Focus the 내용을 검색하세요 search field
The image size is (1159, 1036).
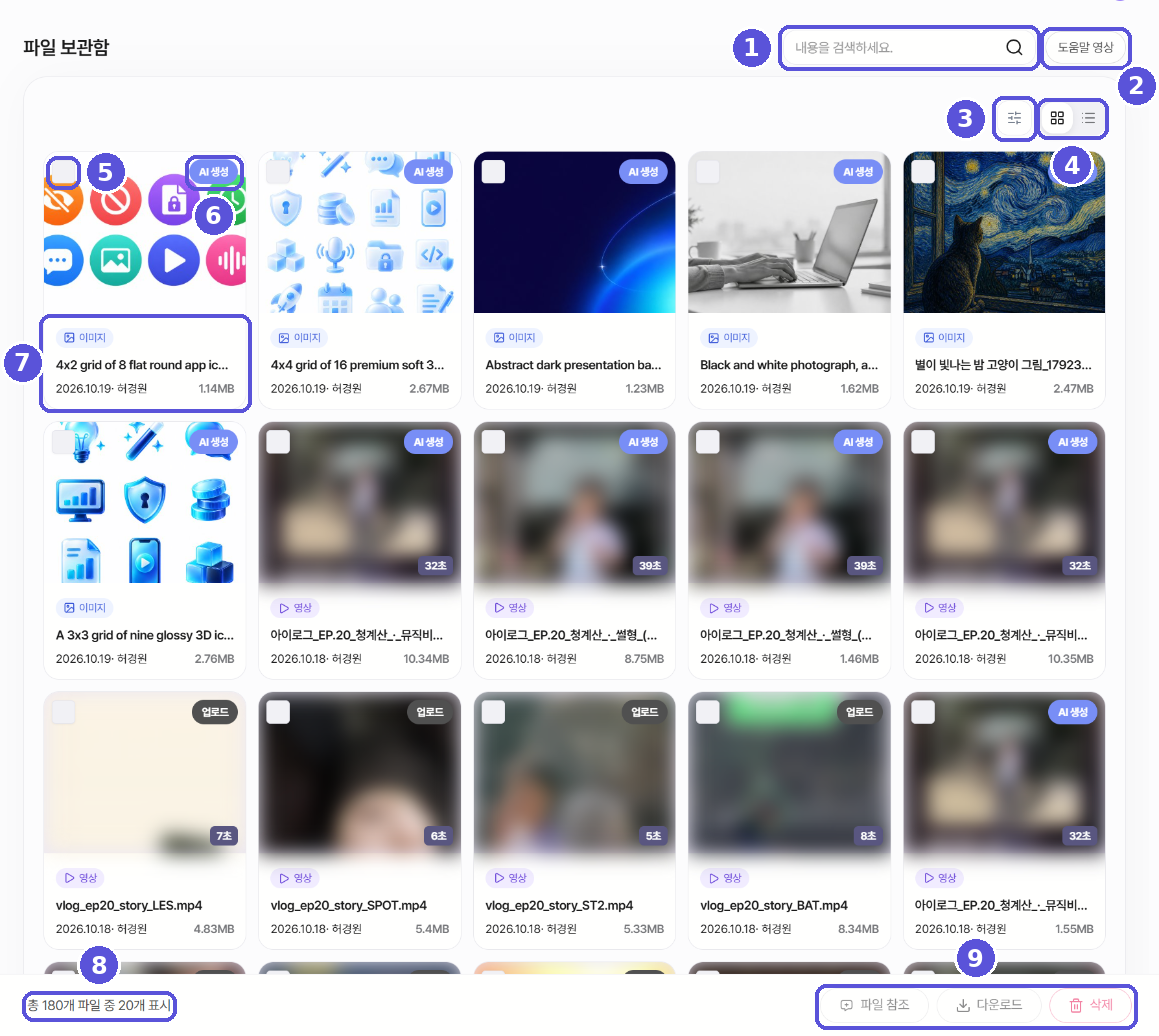[910, 48]
